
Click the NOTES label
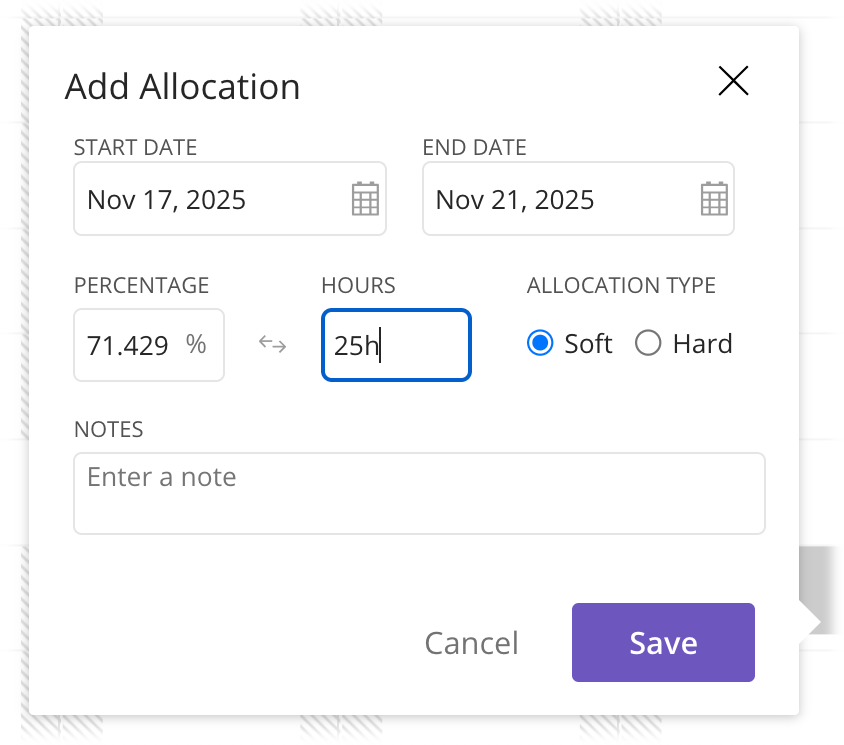pyautogui.click(x=108, y=430)
